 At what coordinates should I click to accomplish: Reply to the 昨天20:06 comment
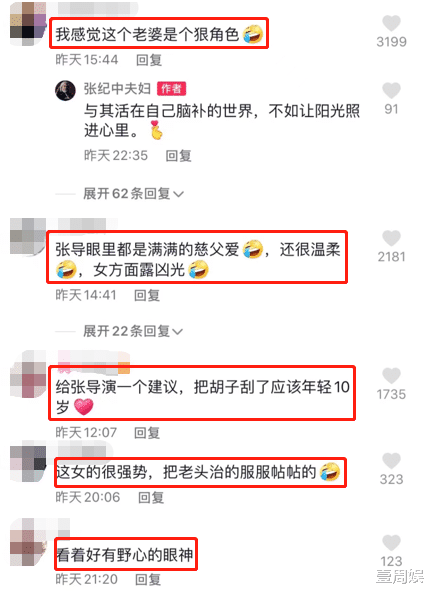pos(151,497)
